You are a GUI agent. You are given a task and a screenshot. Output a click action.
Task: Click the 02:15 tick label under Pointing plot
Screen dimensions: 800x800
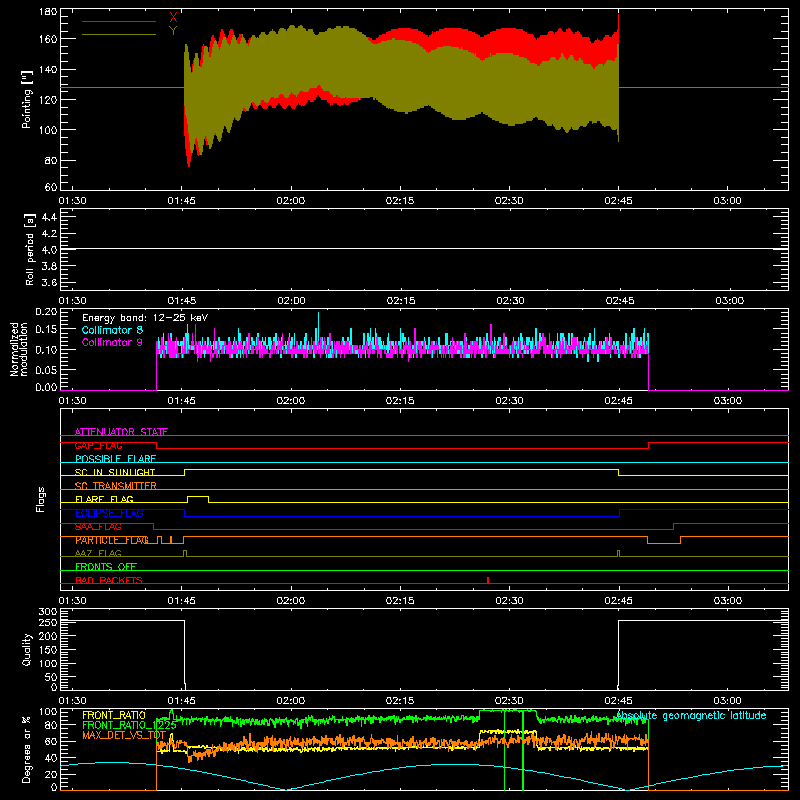click(x=400, y=201)
